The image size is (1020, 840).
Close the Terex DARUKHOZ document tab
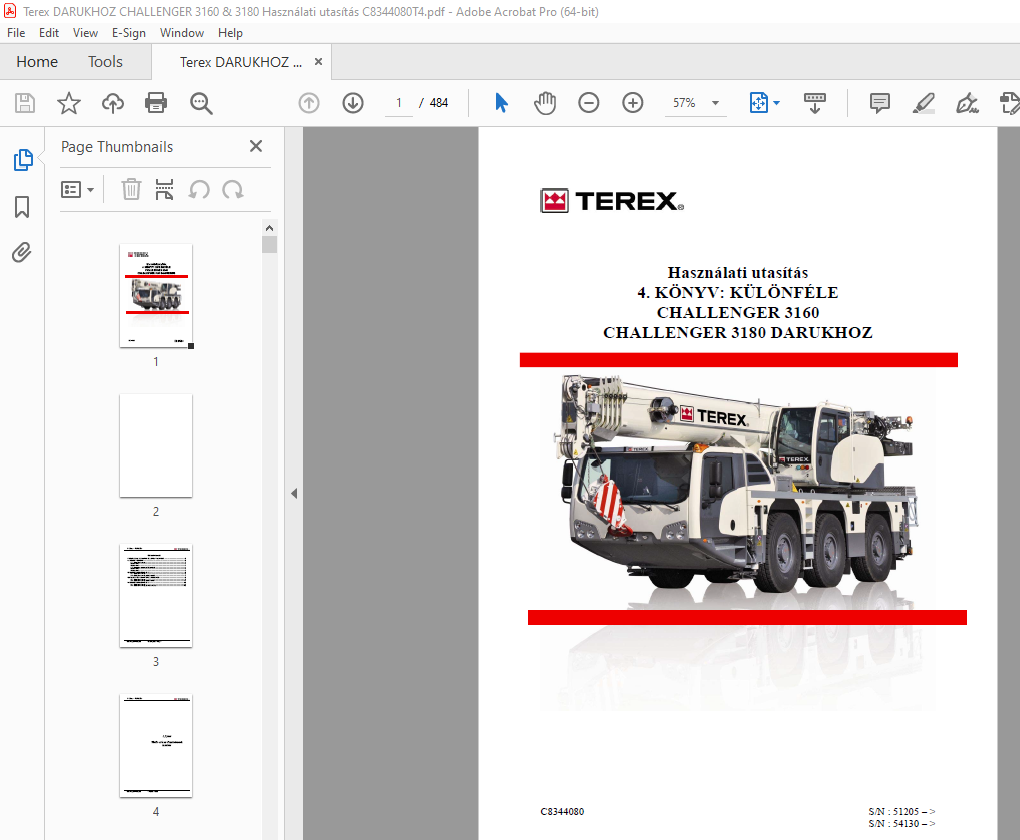click(x=318, y=61)
